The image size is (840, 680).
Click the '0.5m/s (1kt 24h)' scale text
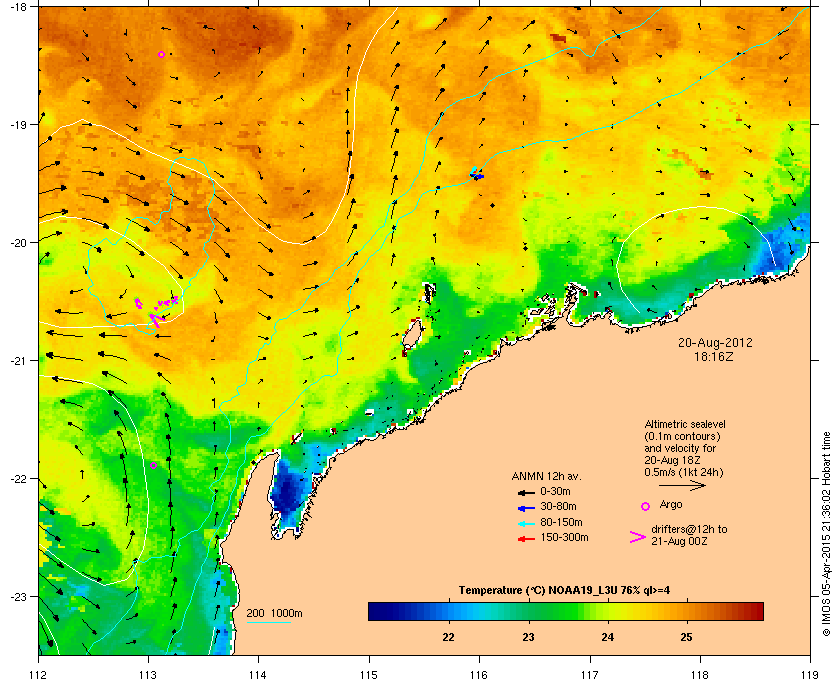tap(684, 472)
